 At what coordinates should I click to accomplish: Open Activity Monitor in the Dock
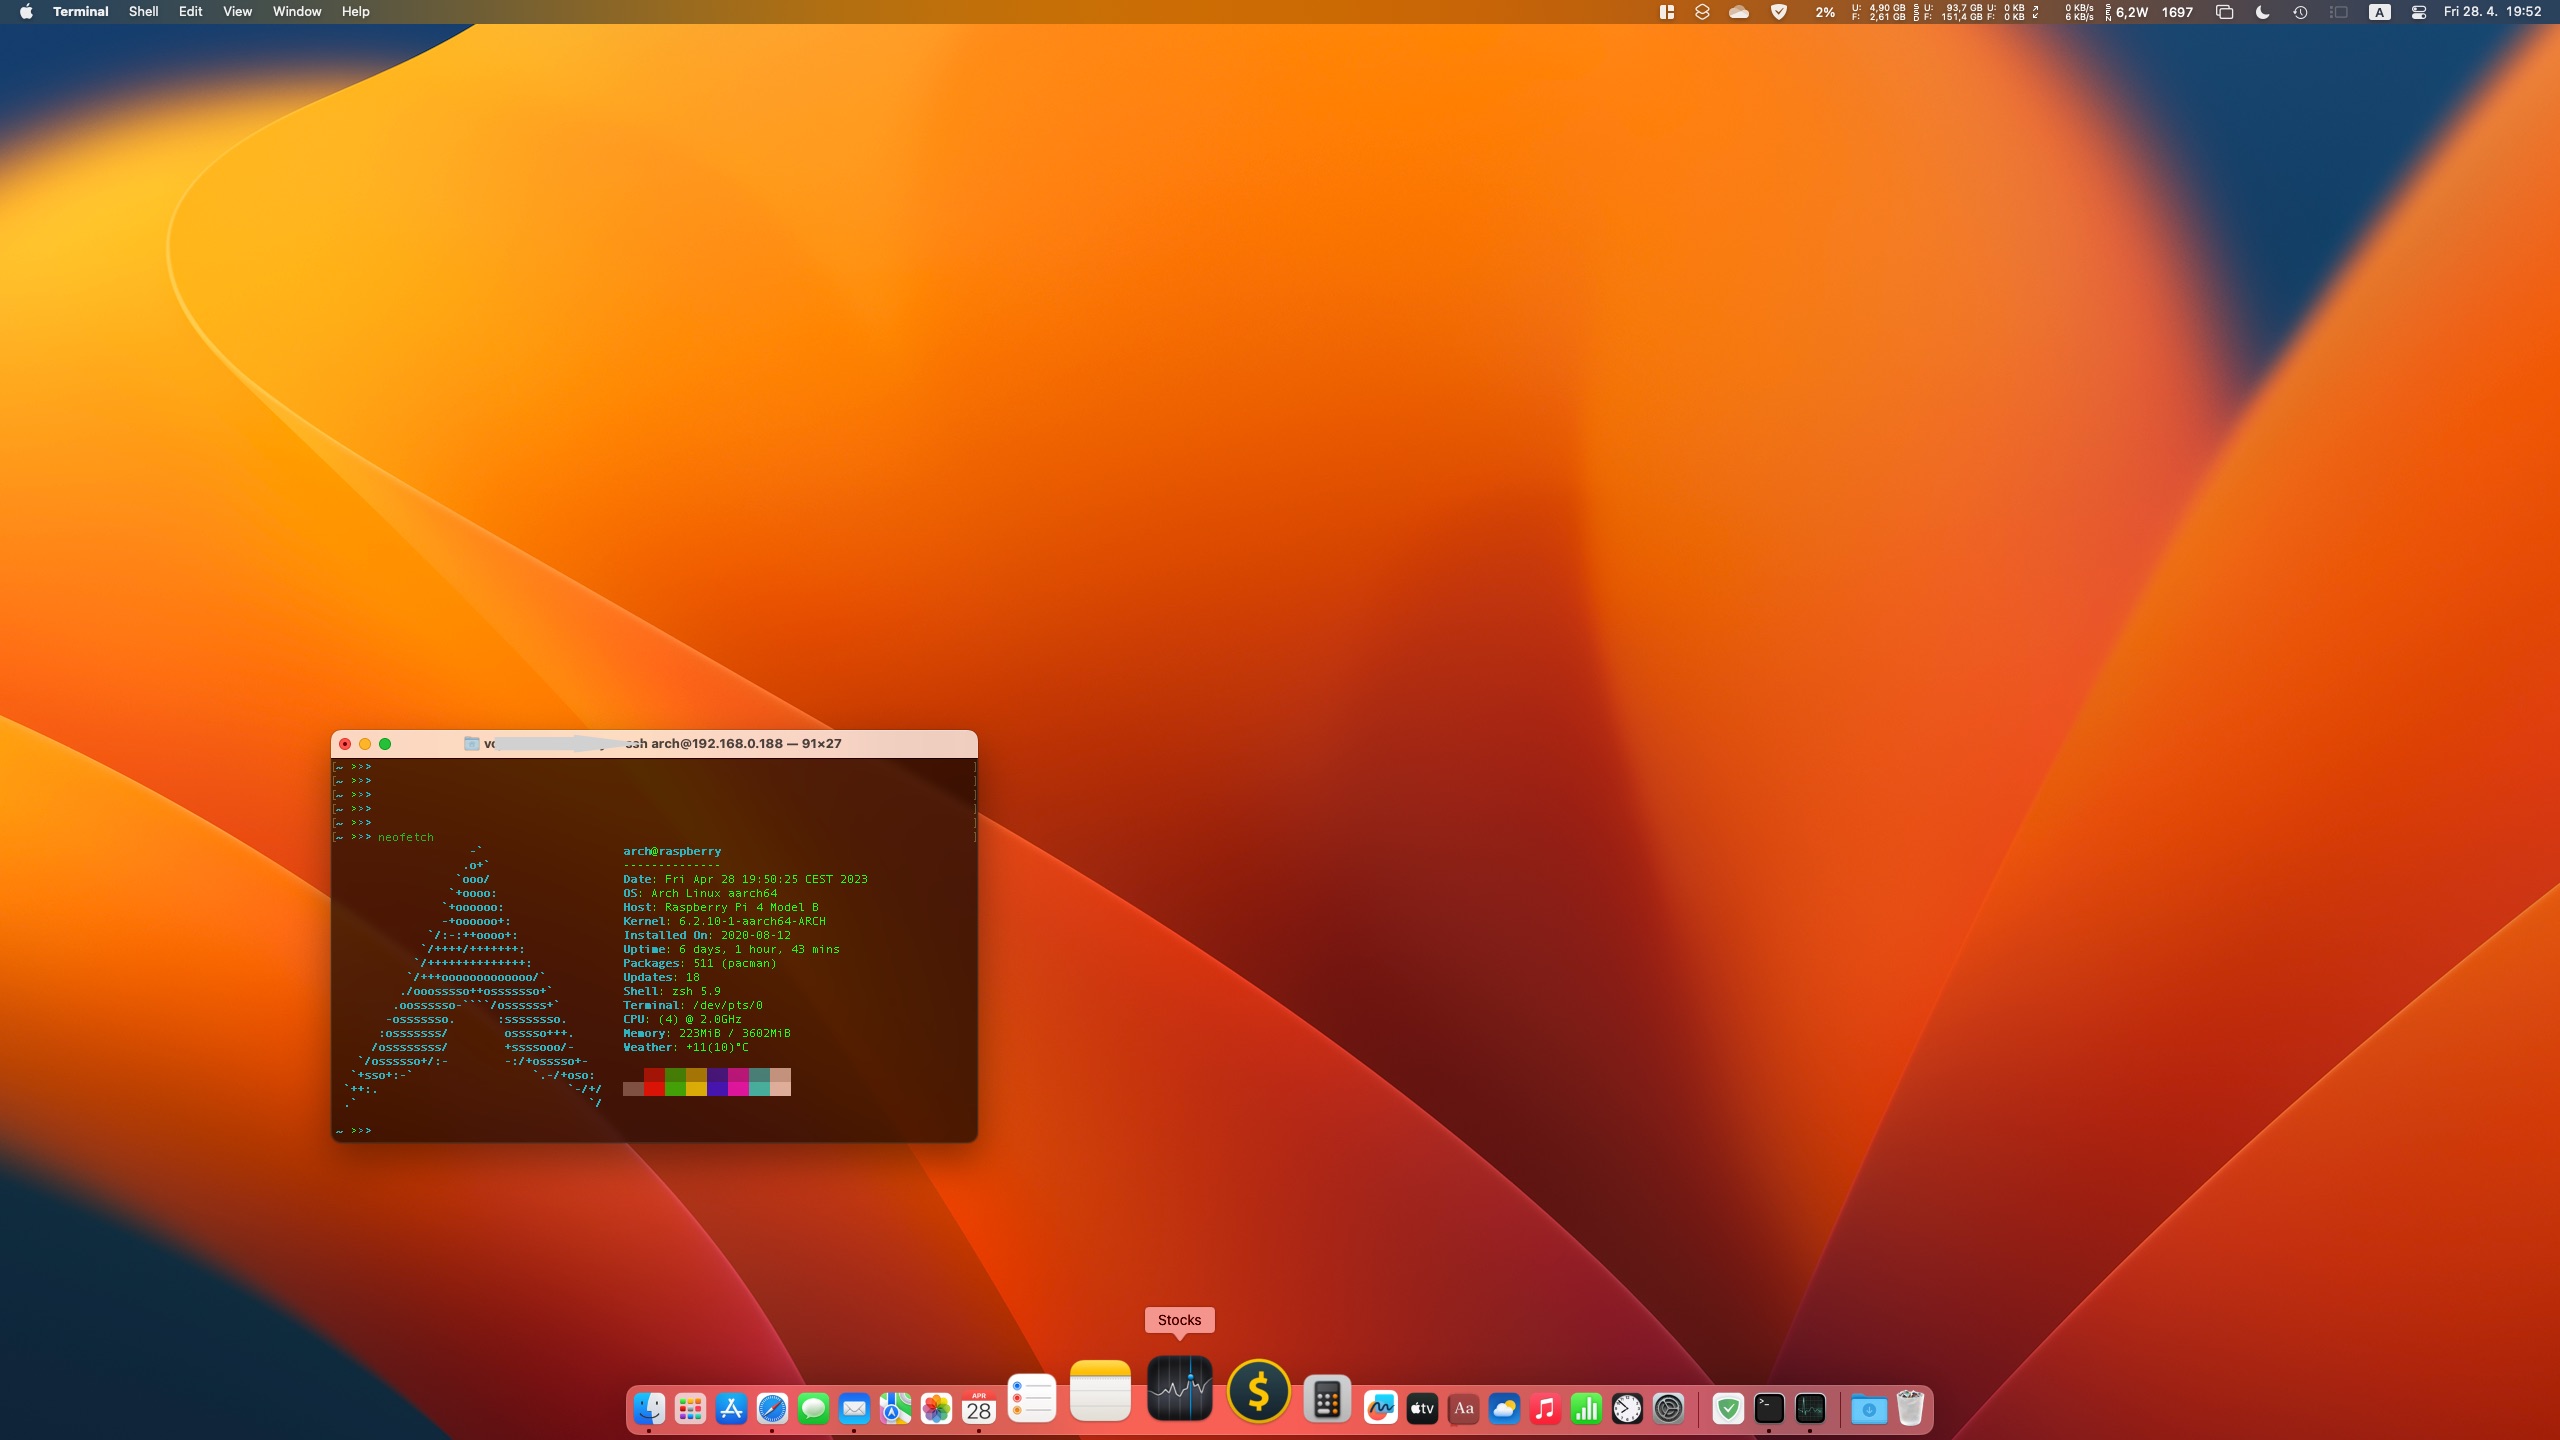[x=1810, y=1409]
